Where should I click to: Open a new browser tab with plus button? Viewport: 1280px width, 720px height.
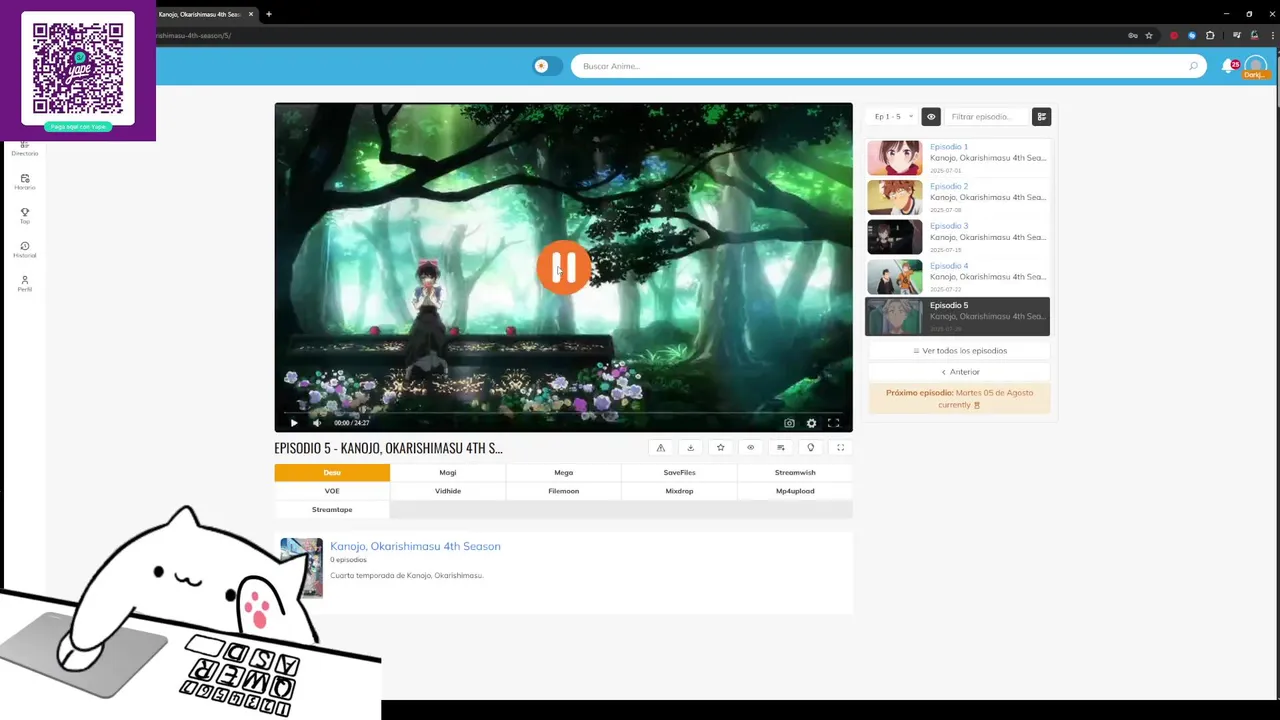pos(268,14)
